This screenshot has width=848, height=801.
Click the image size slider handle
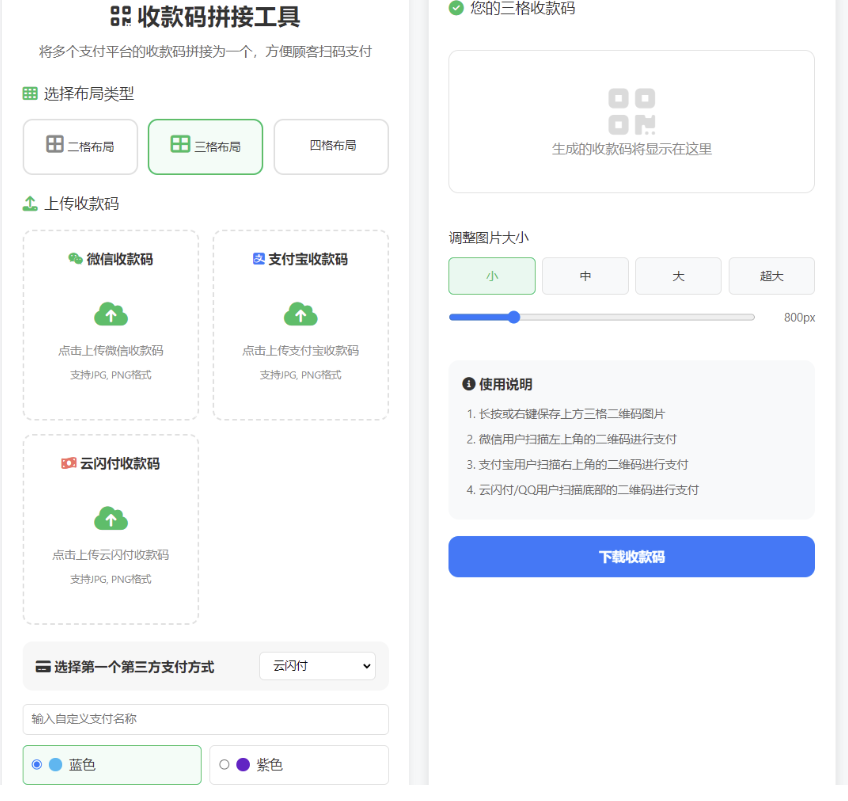(x=514, y=317)
